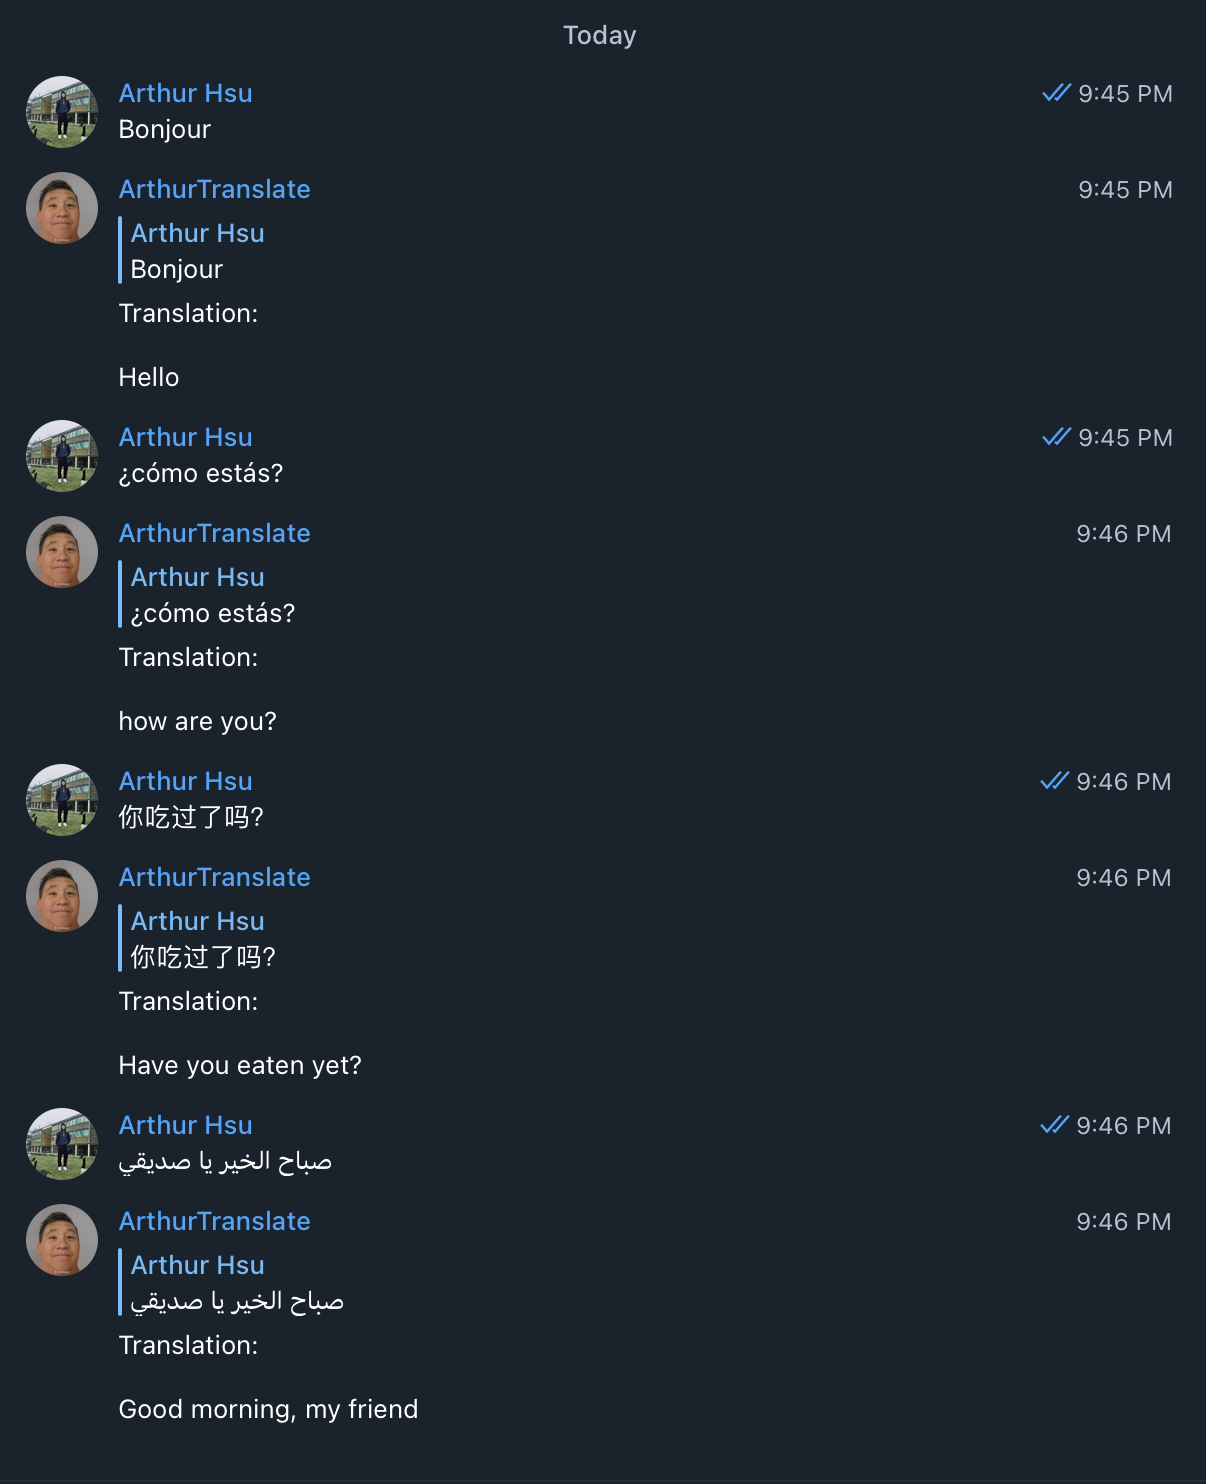Click Arthur Hsu's avatar next to the Arabic message
This screenshot has height=1484, width=1206.
61,1144
